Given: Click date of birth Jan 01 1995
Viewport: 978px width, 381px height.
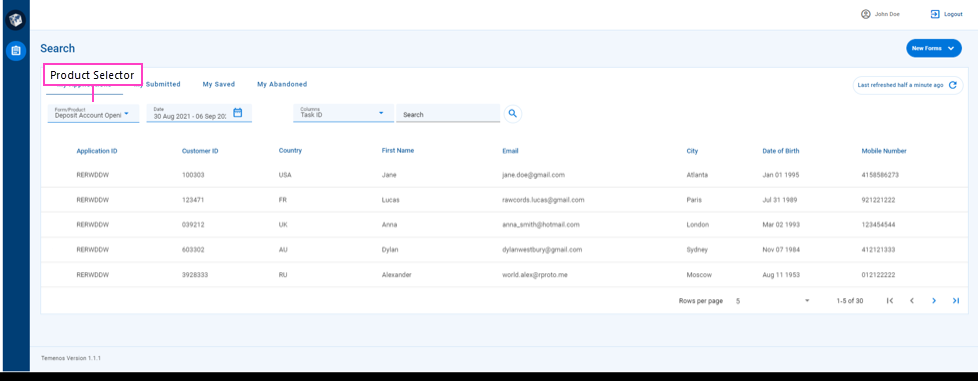Looking at the screenshot, I should [x=780, y=175].
